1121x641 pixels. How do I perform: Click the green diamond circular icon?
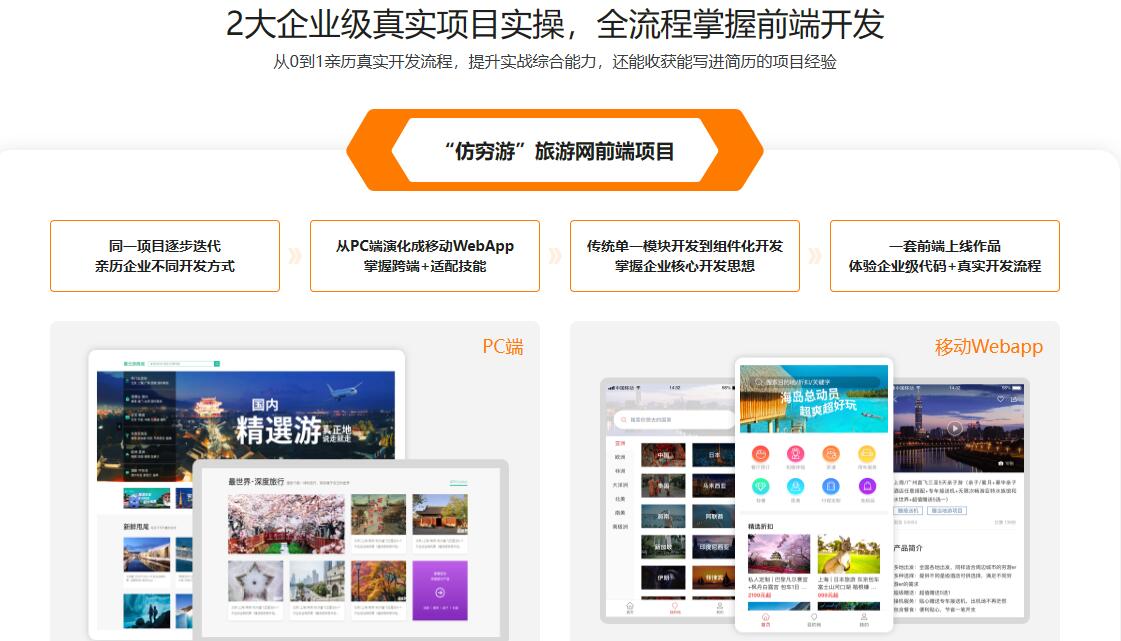click(760, 486)
